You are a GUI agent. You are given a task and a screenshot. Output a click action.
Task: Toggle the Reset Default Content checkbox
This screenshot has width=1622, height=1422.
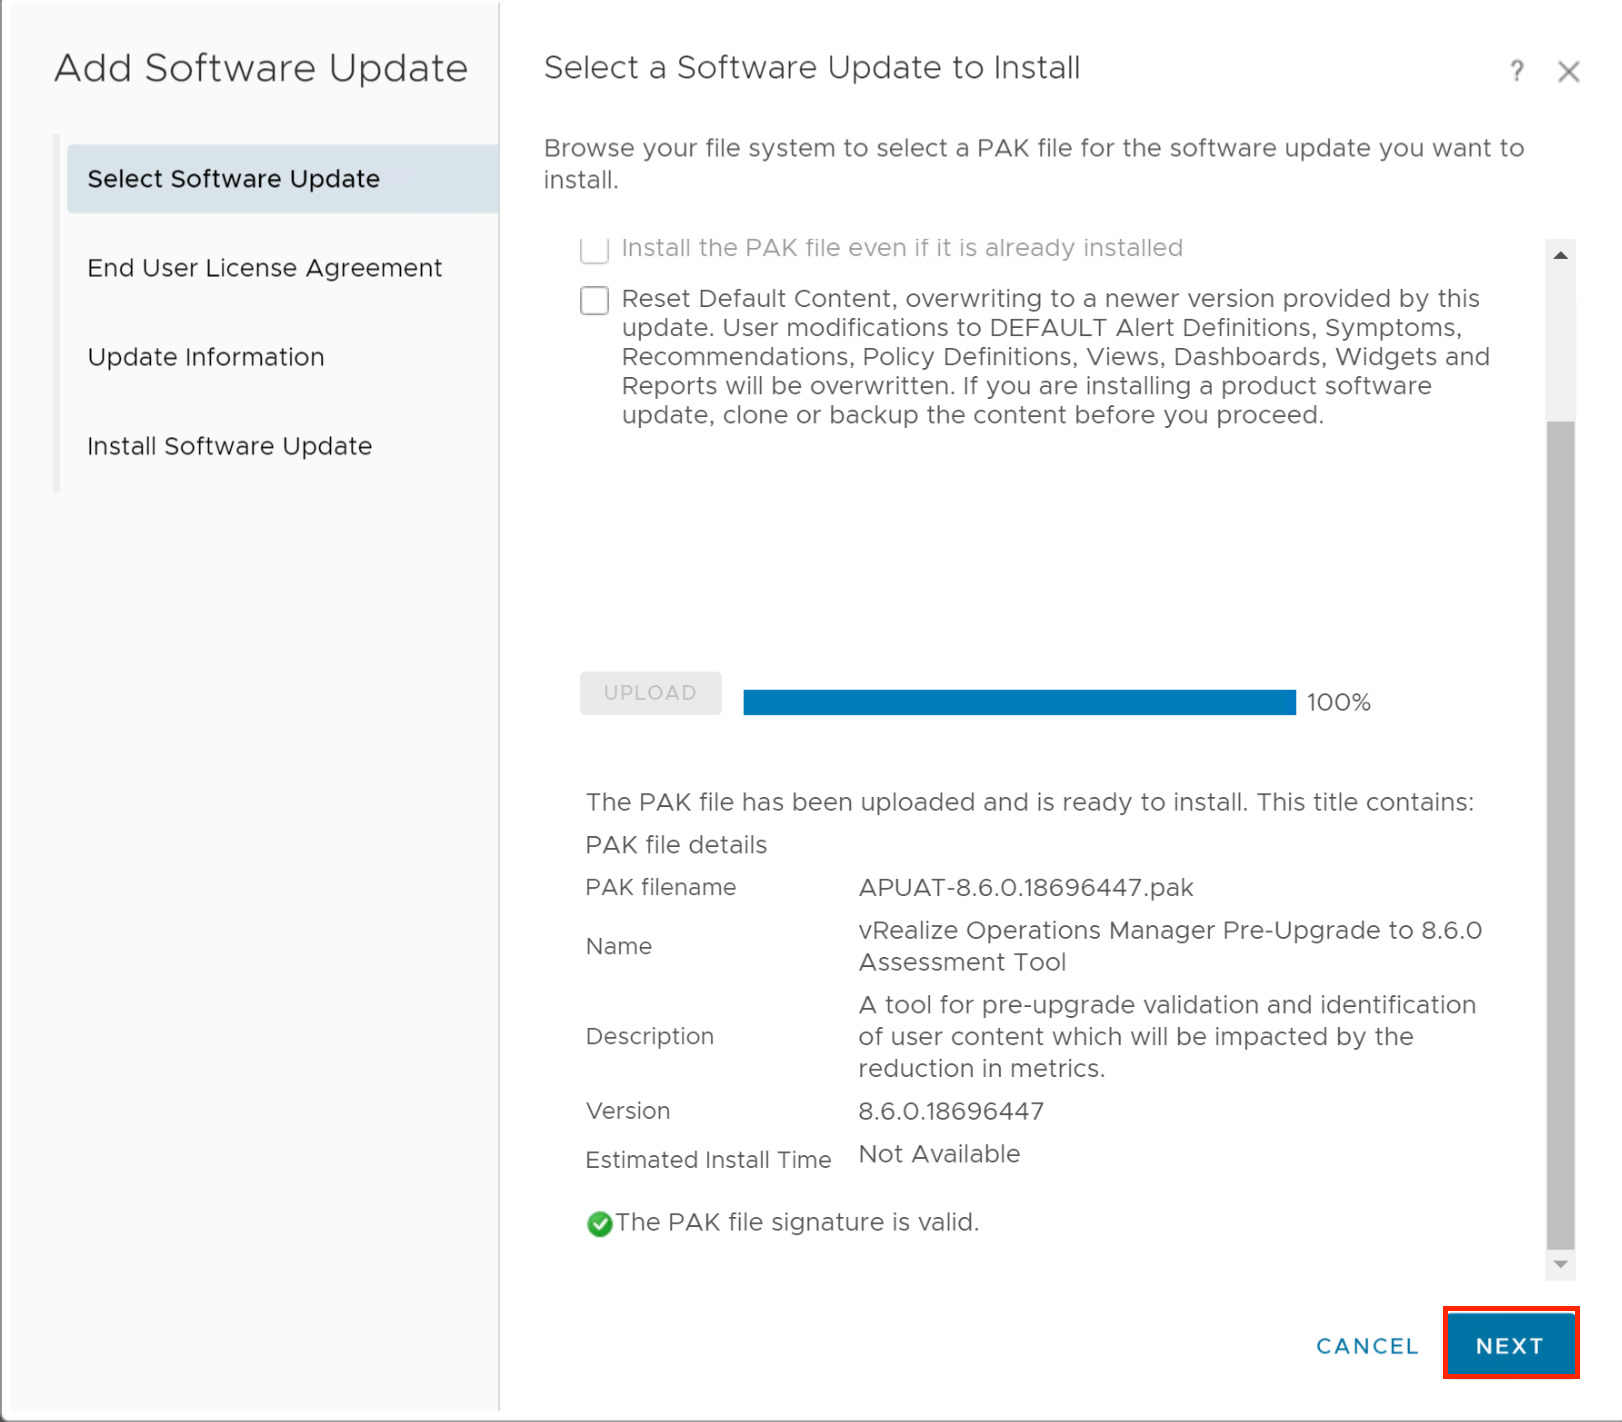click(x=595, y=300)
